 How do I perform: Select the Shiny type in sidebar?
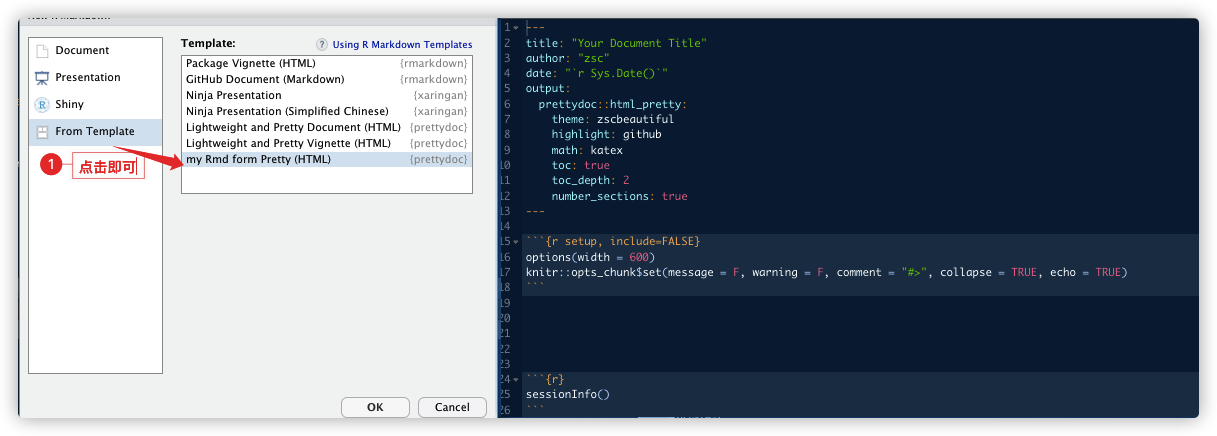pyautogui.click(x=95, y=104)
